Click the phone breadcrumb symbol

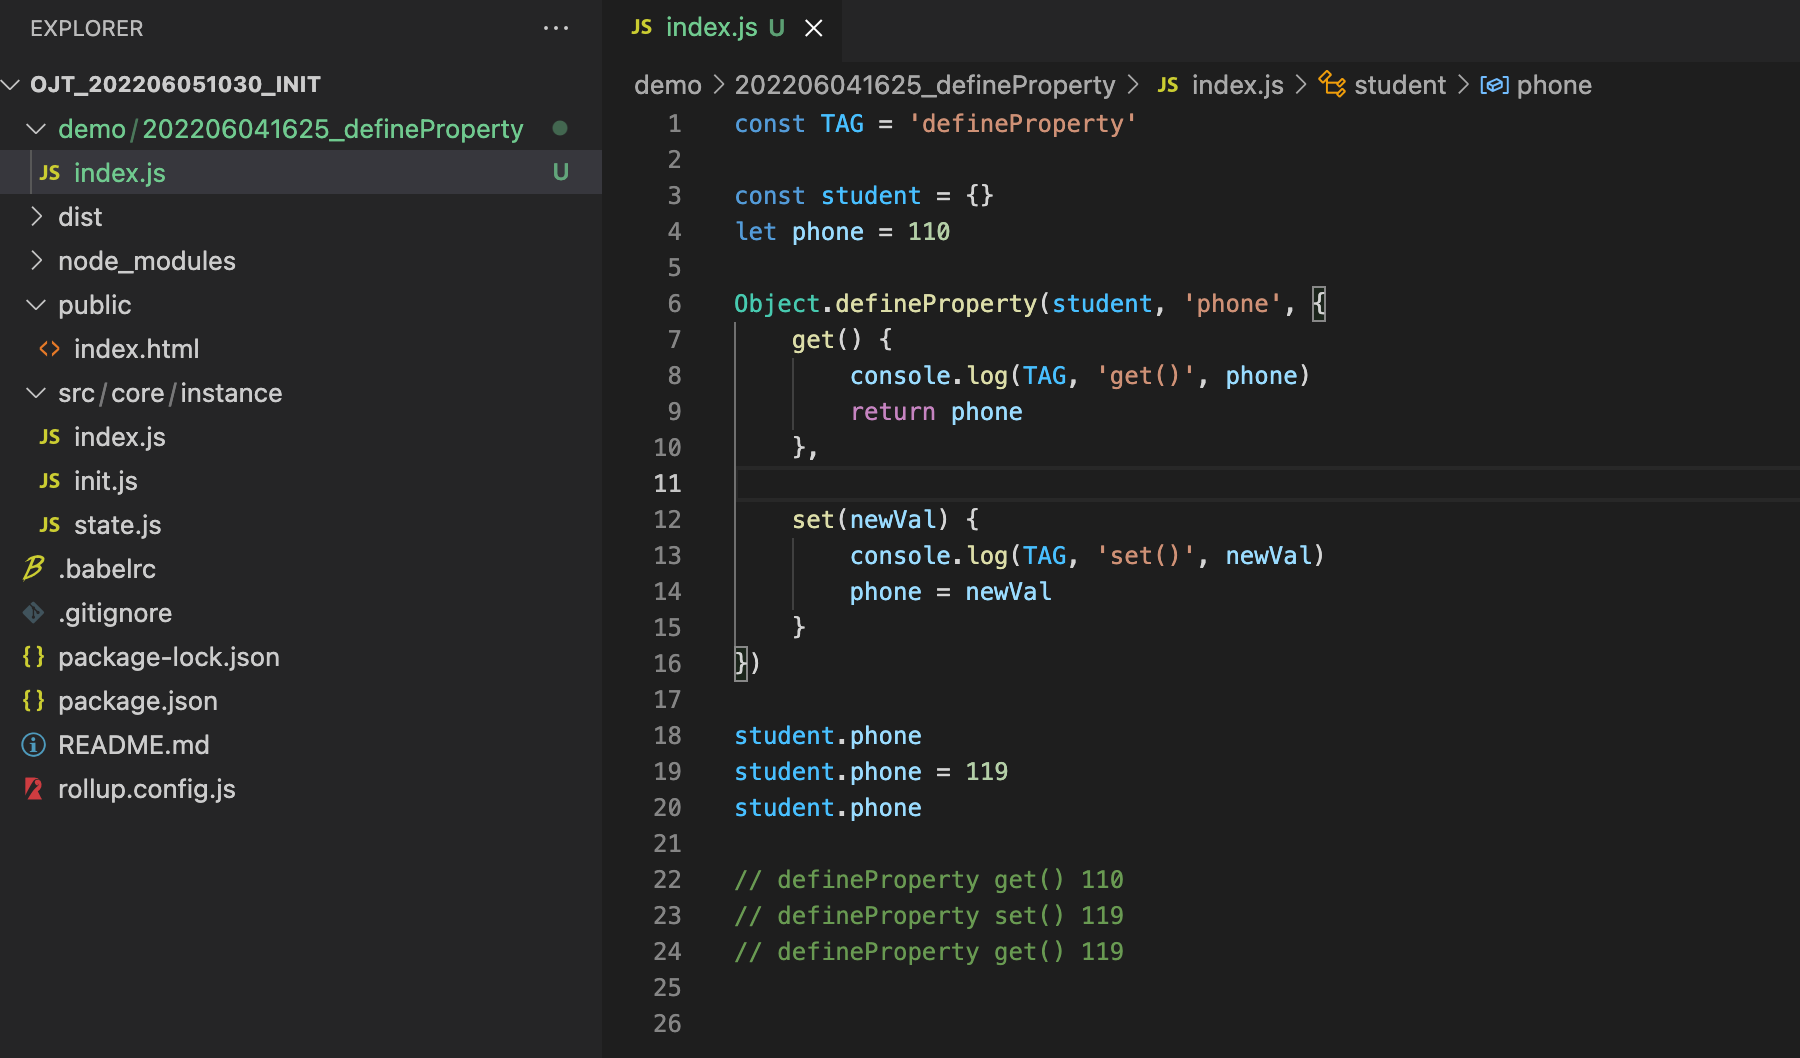click(1554, 85)
